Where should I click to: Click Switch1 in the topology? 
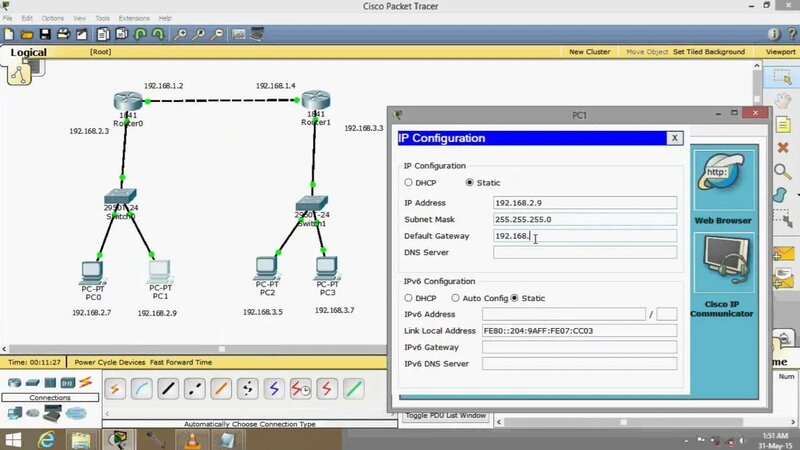[312, 204]
